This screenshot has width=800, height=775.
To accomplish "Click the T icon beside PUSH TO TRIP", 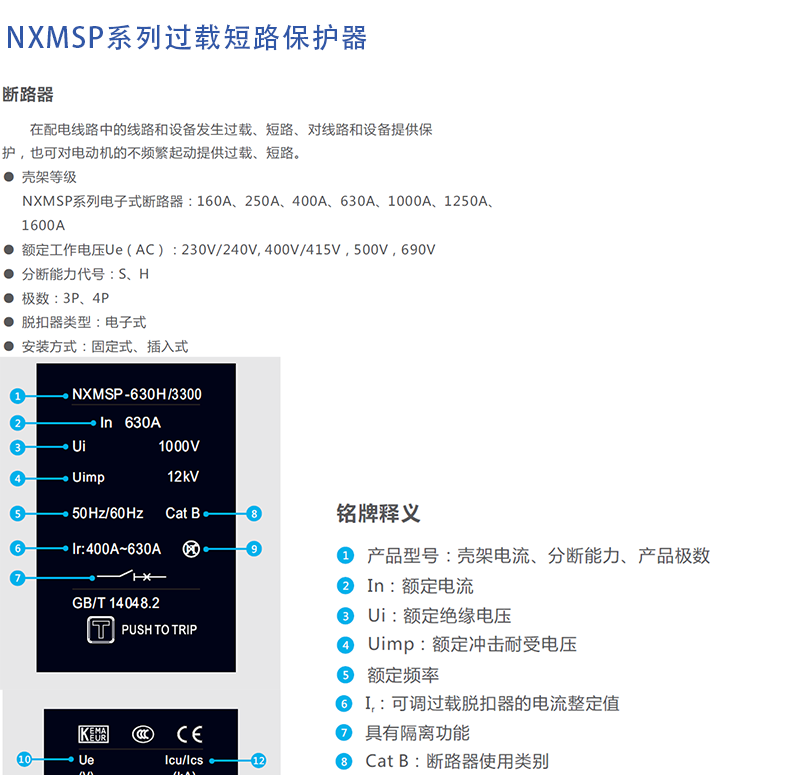I will coord(101,630).
